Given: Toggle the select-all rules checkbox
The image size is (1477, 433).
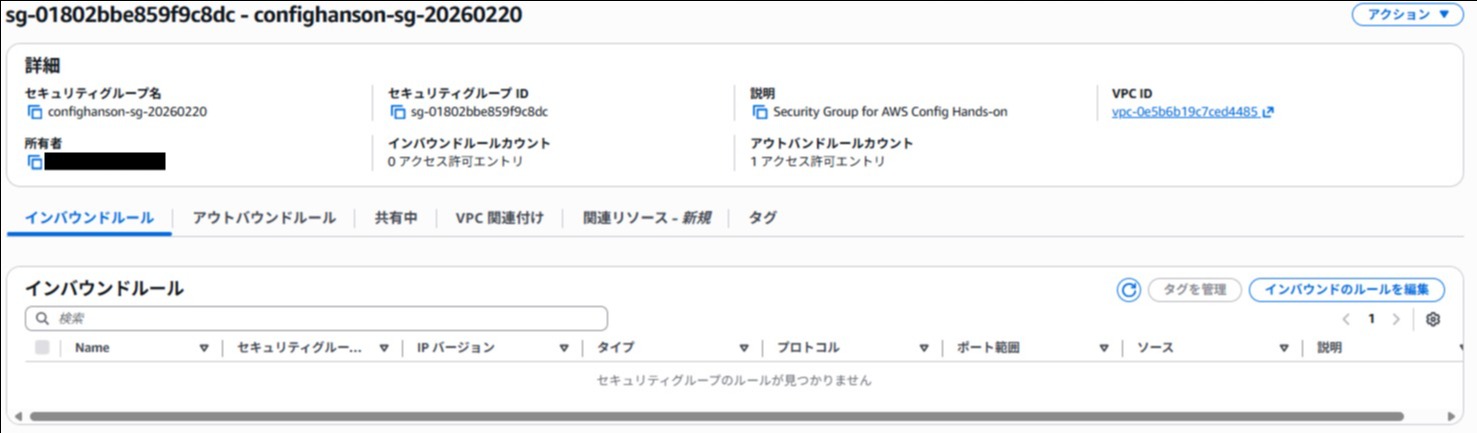Looking at the screenshot, I should coord(42,348).
